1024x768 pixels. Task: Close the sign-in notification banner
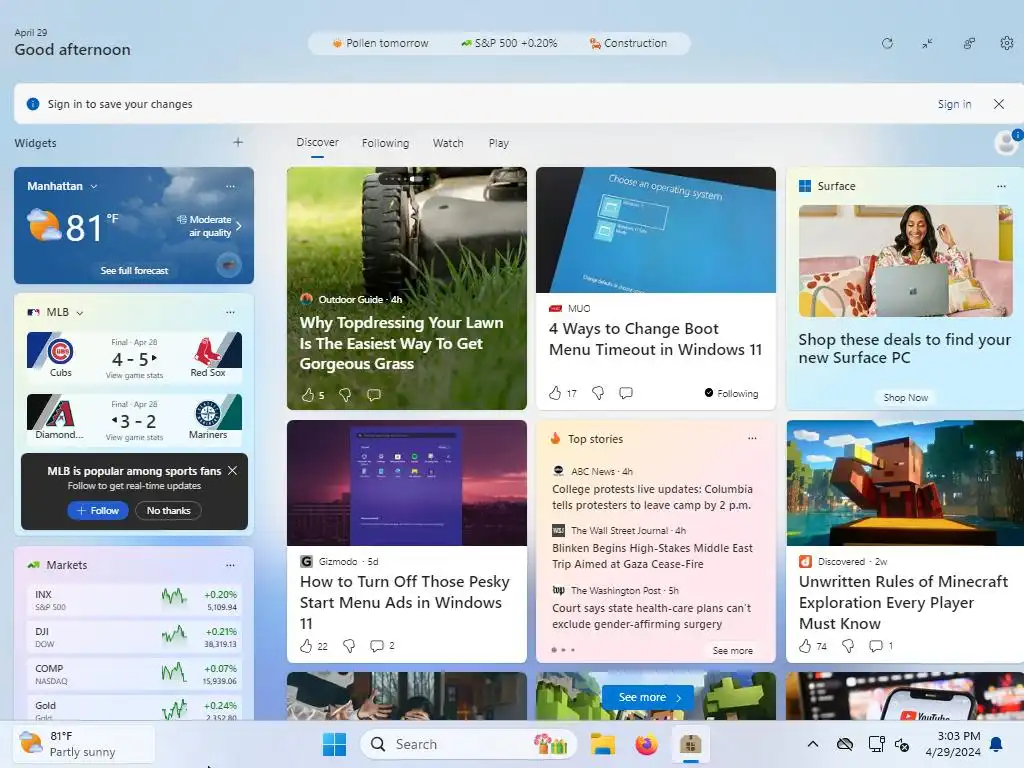coord(999,104)
